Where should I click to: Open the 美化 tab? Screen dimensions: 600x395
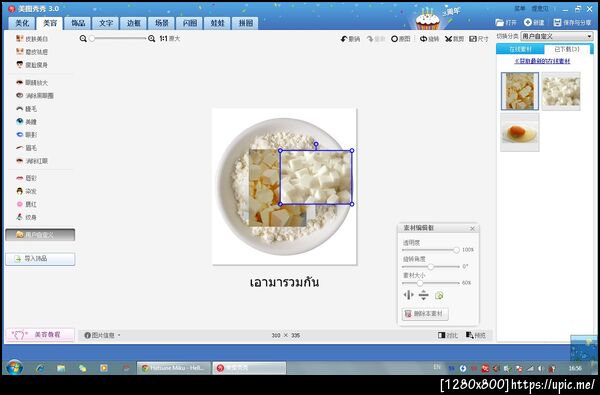tap(22, 23)
